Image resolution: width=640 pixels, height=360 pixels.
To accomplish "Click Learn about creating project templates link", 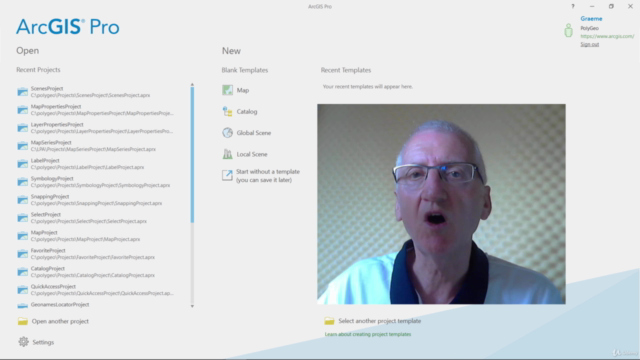I will 368,334.
